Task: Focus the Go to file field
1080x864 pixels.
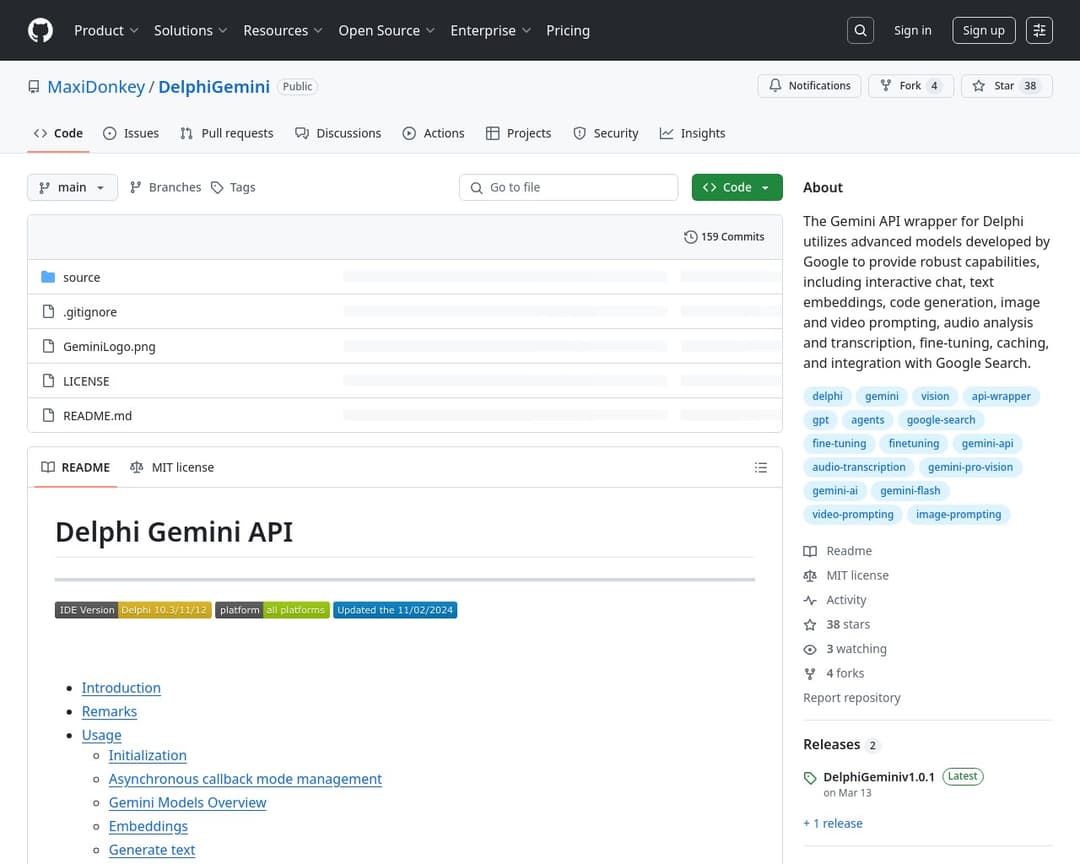Action: tap(568, 187)
